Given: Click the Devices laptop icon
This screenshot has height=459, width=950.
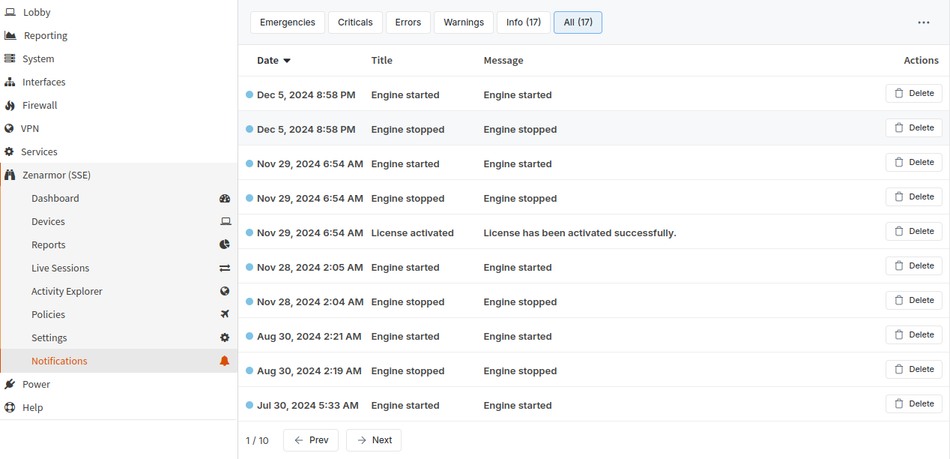Looking at the screenshot, I should pos(224,222).
